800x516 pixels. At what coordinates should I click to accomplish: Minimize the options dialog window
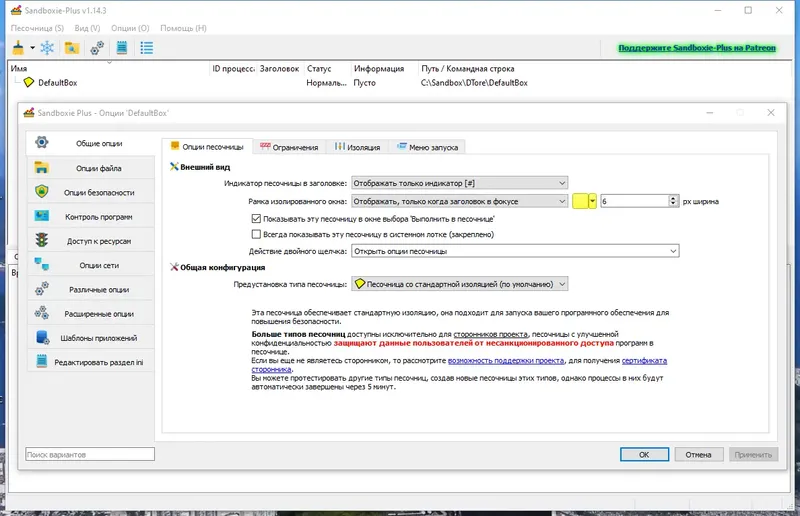point(710,112)
